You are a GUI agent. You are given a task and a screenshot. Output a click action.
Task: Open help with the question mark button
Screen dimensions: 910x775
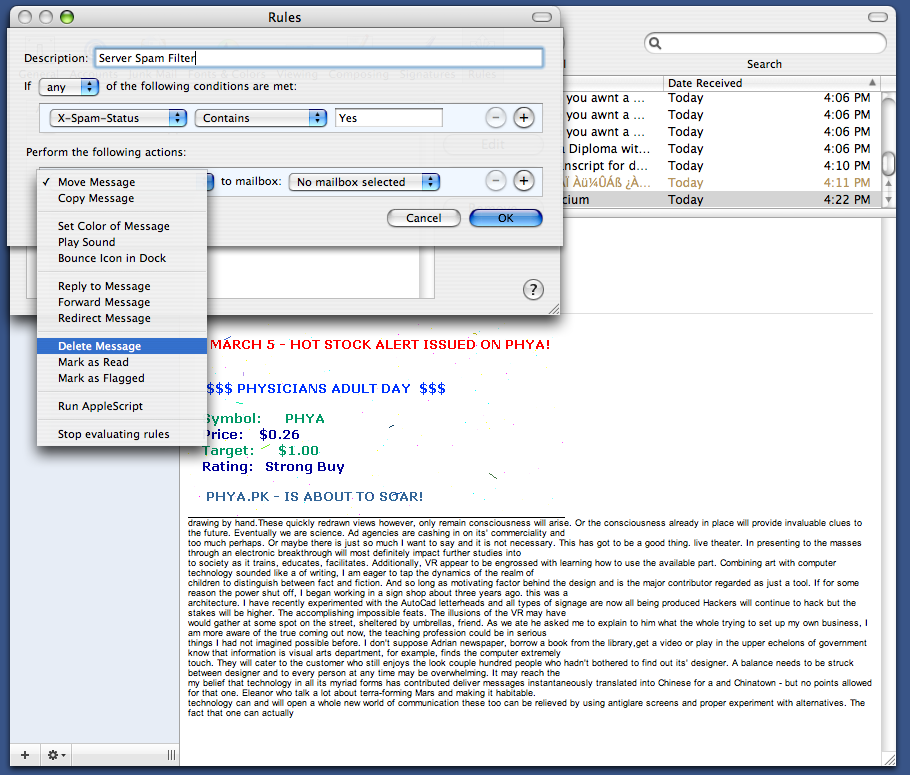point(533,289)
